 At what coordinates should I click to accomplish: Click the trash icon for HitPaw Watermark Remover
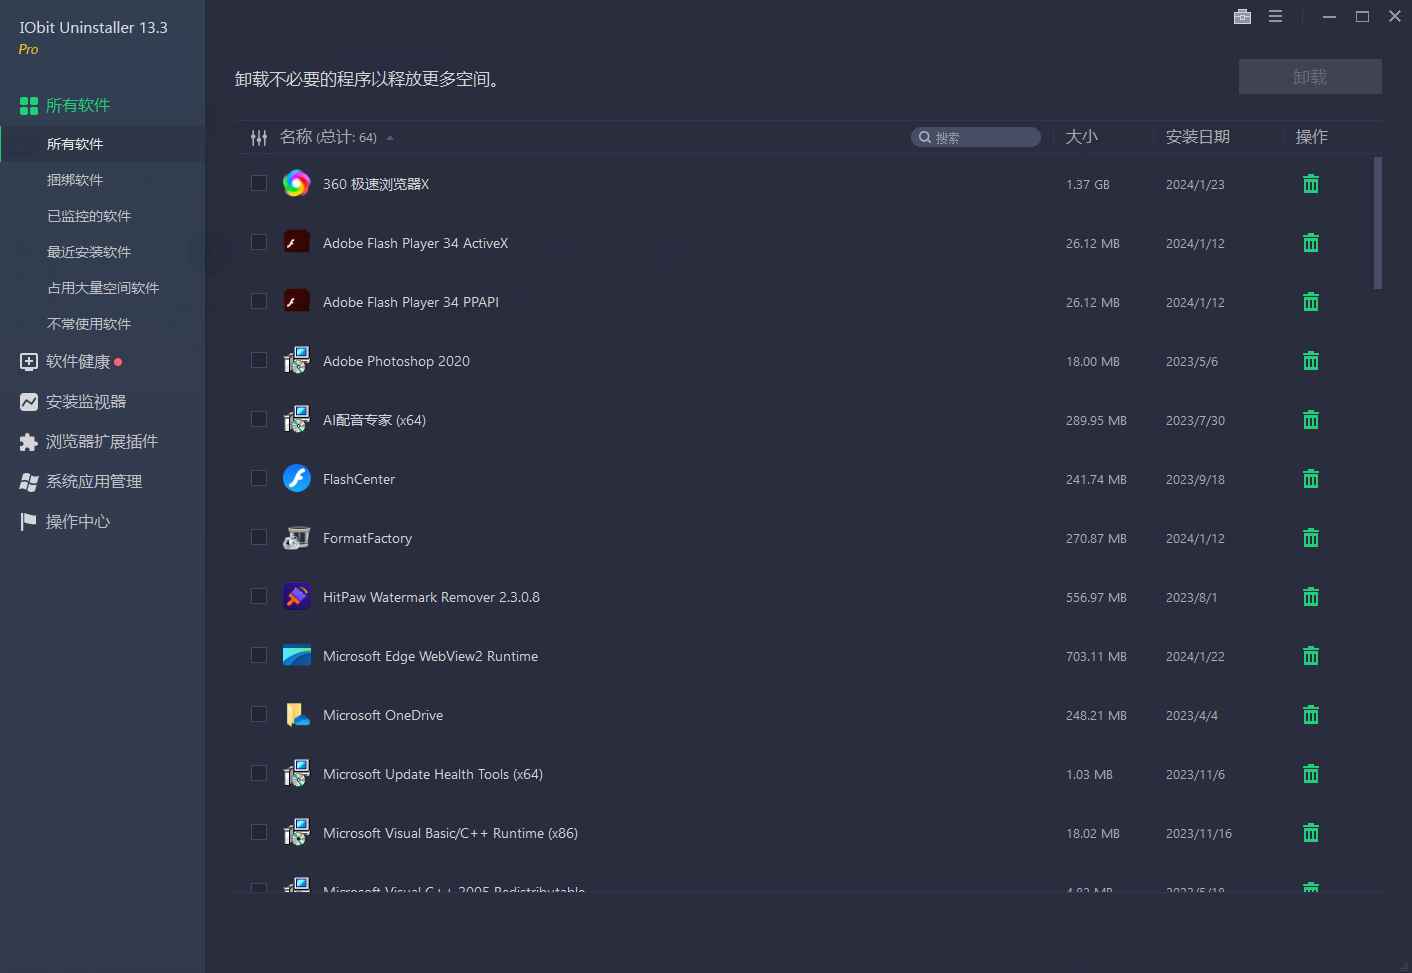point(1310,596)
